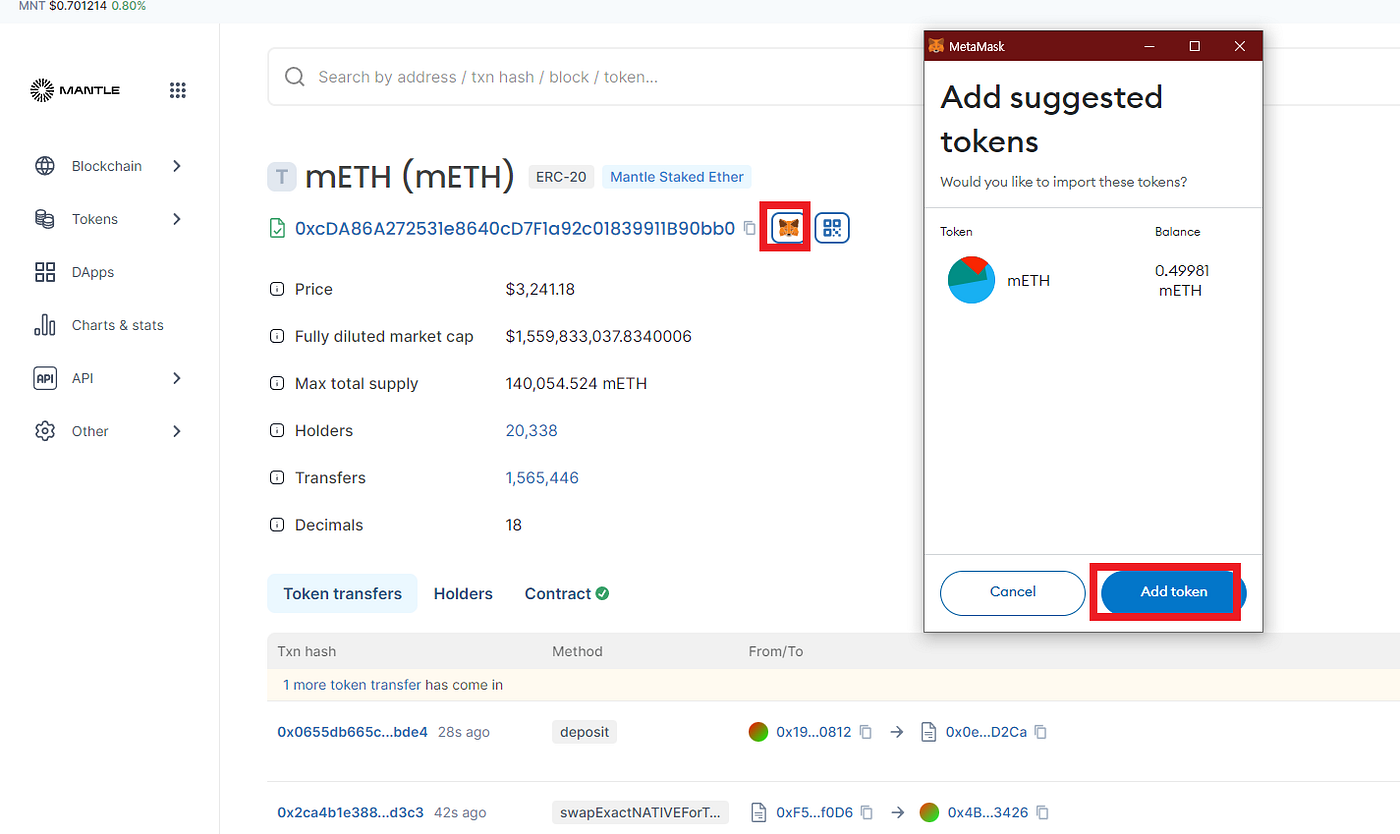
Task: Click the swapExactNATIVEForT... method badge
Action: pyautogui.click(x=640, y=812)
